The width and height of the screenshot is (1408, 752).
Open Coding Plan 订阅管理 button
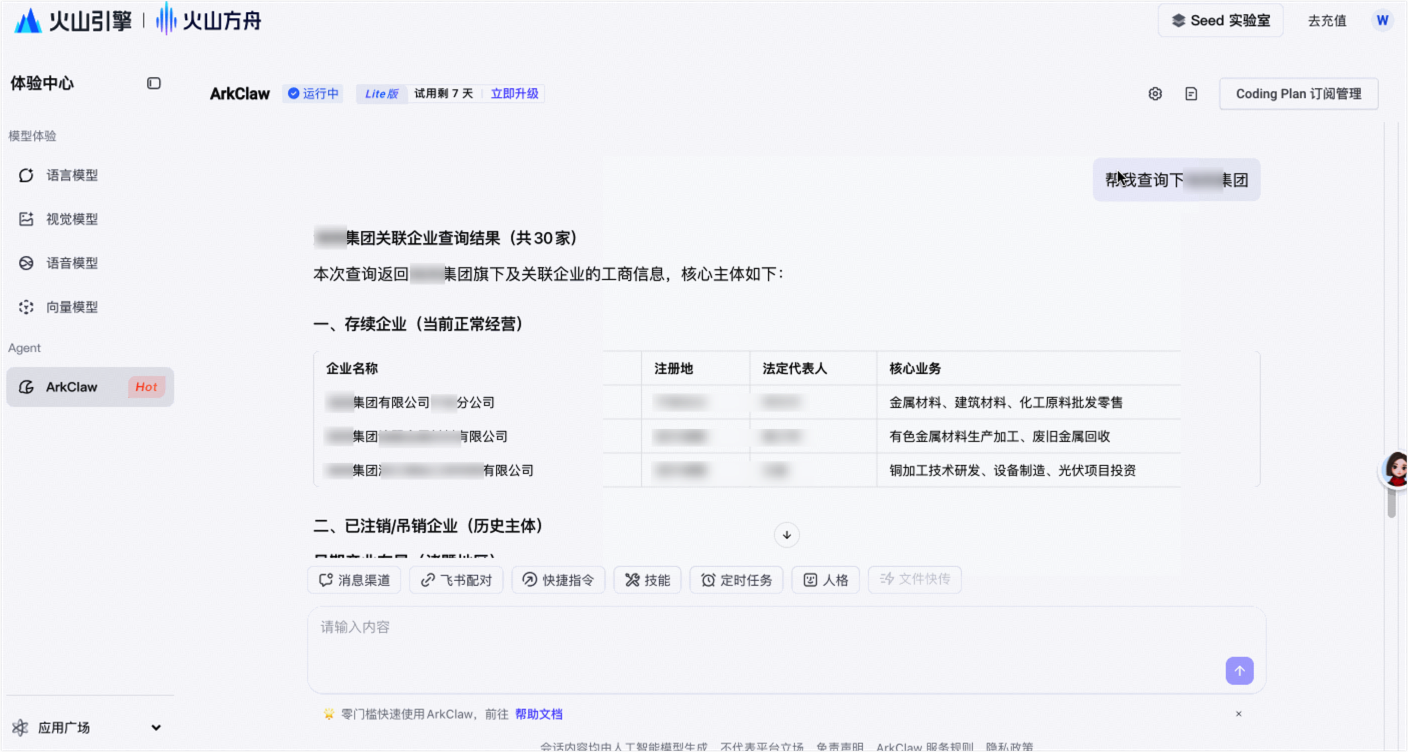click(1298, 94)
